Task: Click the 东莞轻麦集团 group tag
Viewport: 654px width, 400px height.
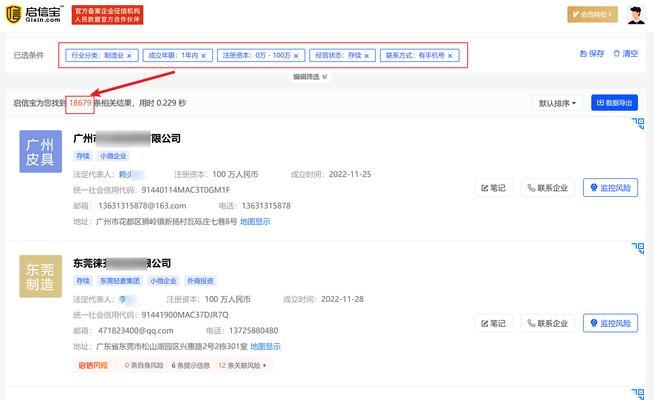Action: click(x=120, y=281)
